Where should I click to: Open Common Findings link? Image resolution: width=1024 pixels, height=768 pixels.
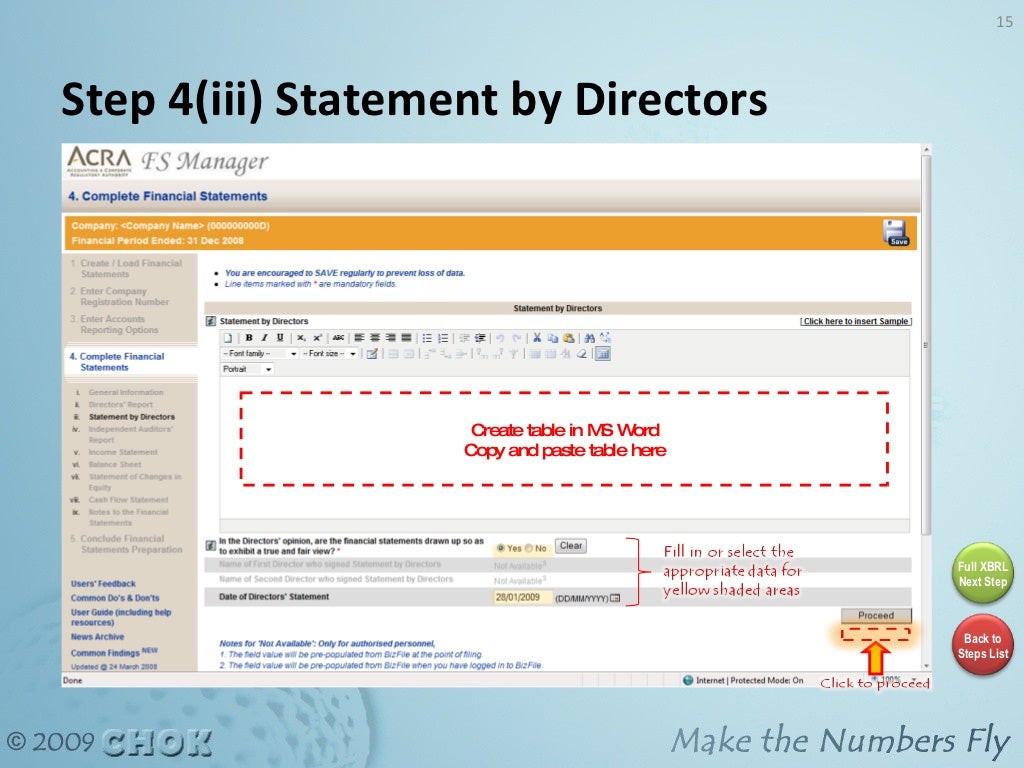click(x=114, y=652)
